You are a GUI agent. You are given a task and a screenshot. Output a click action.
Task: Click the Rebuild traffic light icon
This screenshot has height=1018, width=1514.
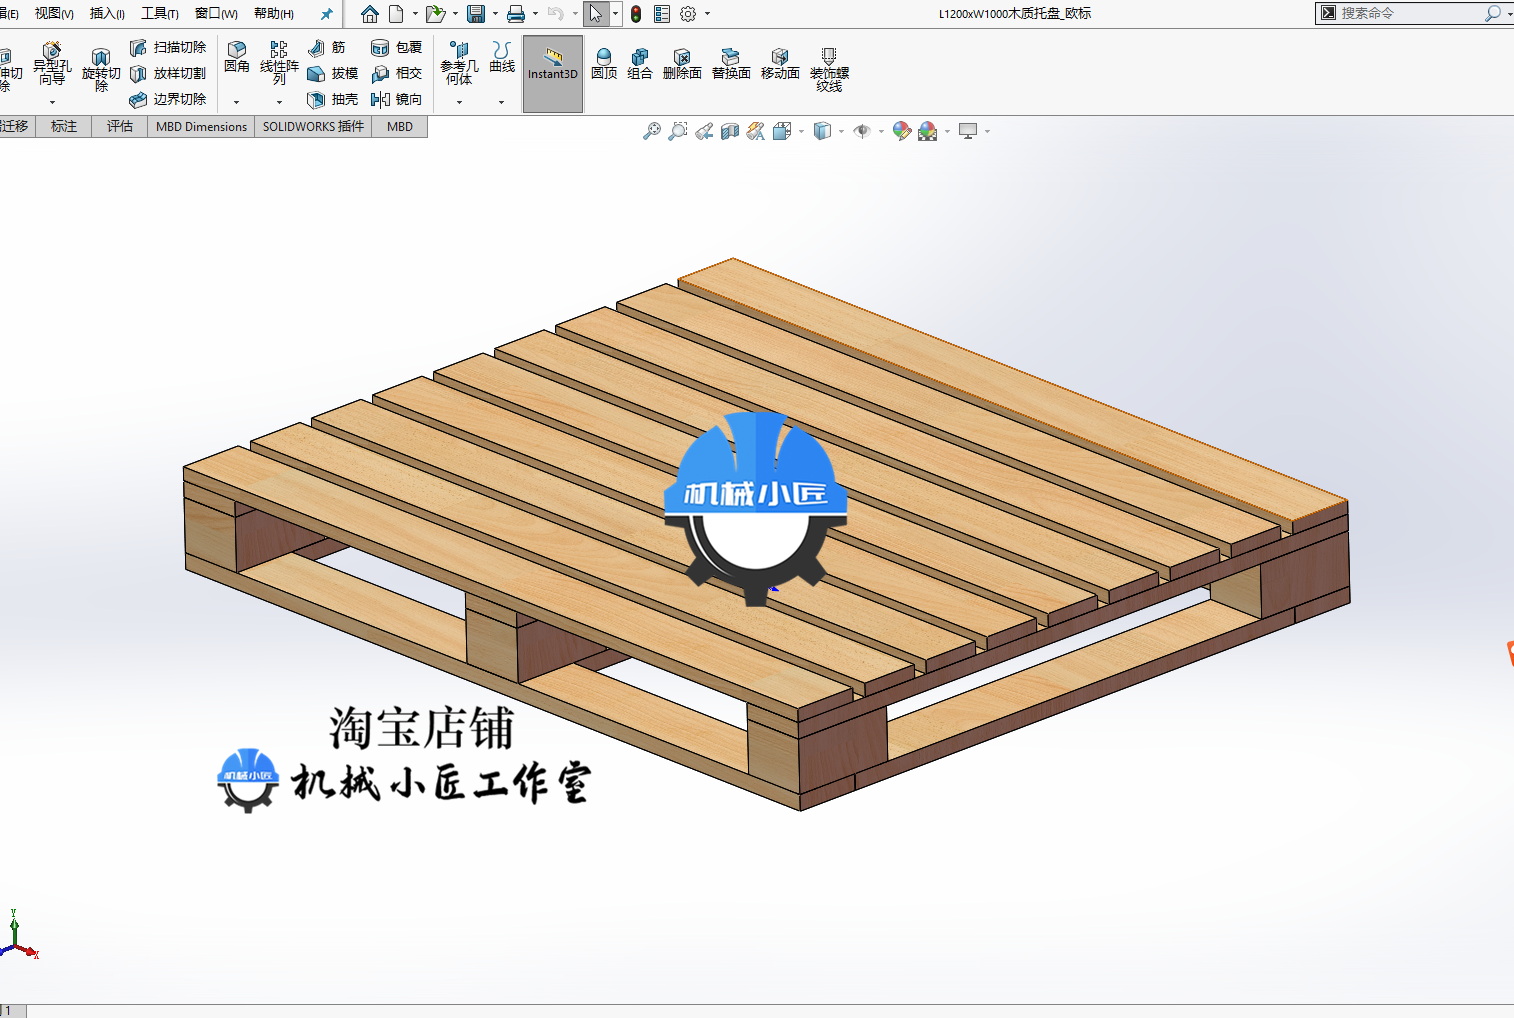[x=636, y=14]
